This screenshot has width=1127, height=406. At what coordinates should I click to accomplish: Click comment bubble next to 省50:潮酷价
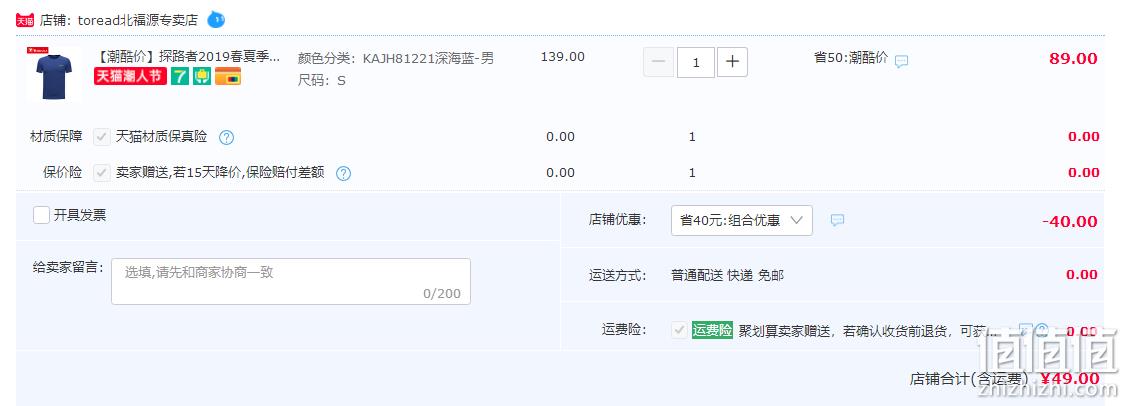(901, 61)
